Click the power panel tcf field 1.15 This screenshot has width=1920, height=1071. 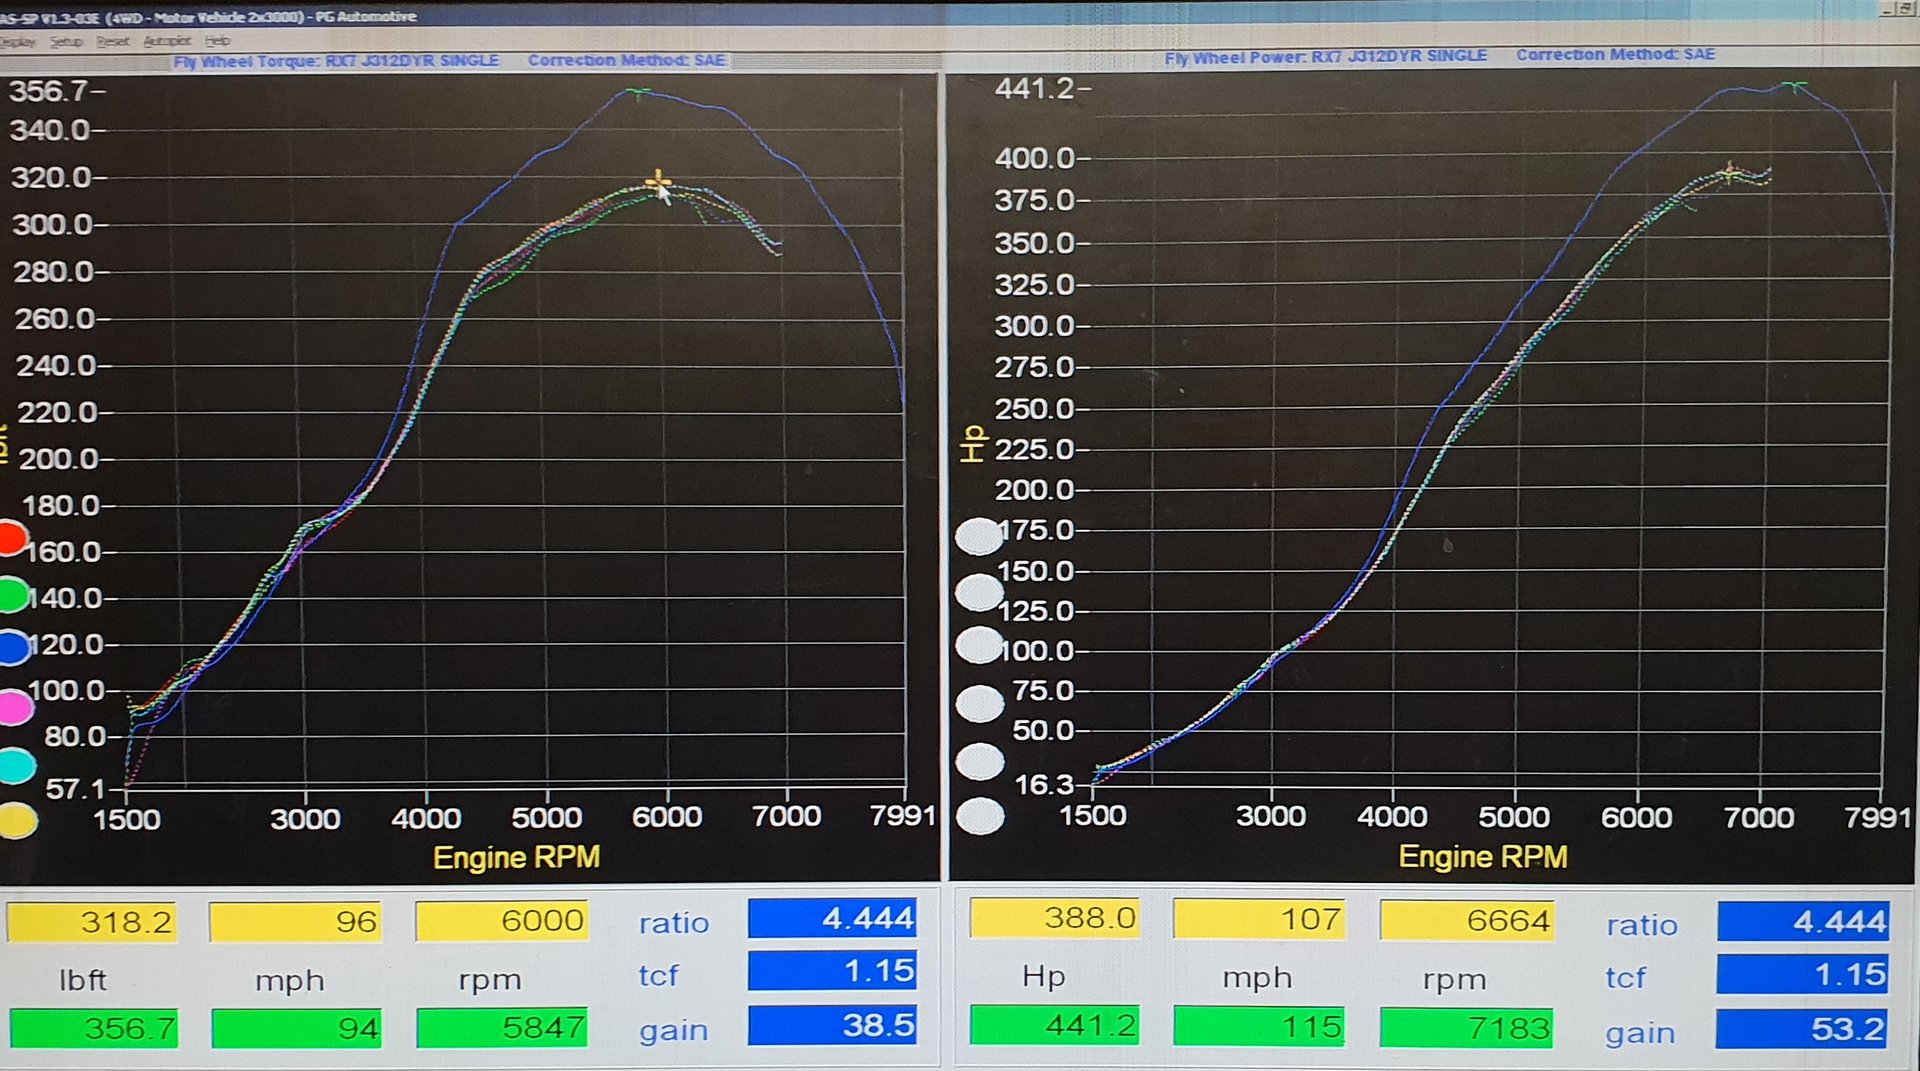click(1803, 975)
